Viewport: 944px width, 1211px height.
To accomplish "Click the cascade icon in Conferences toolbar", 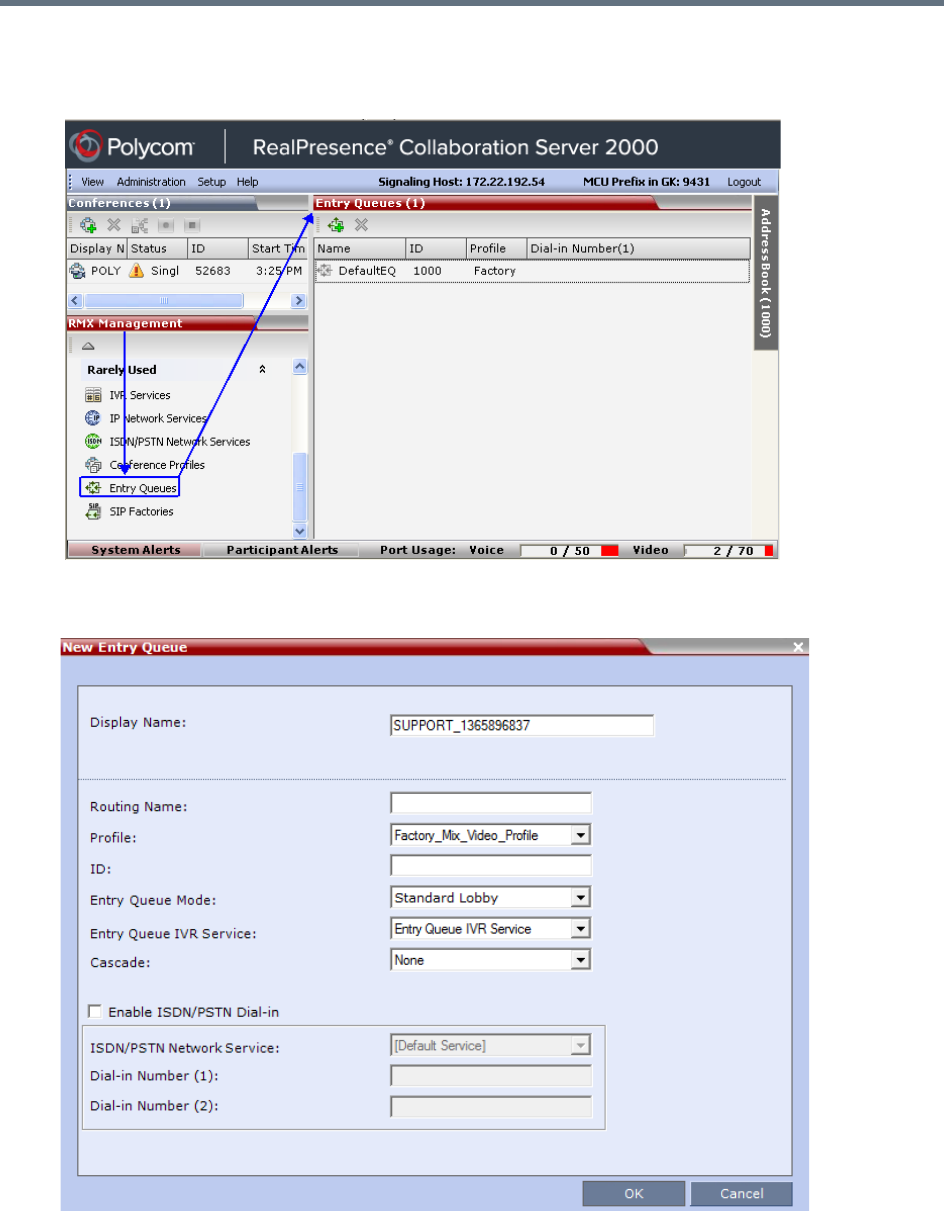I will pos(140,225).
